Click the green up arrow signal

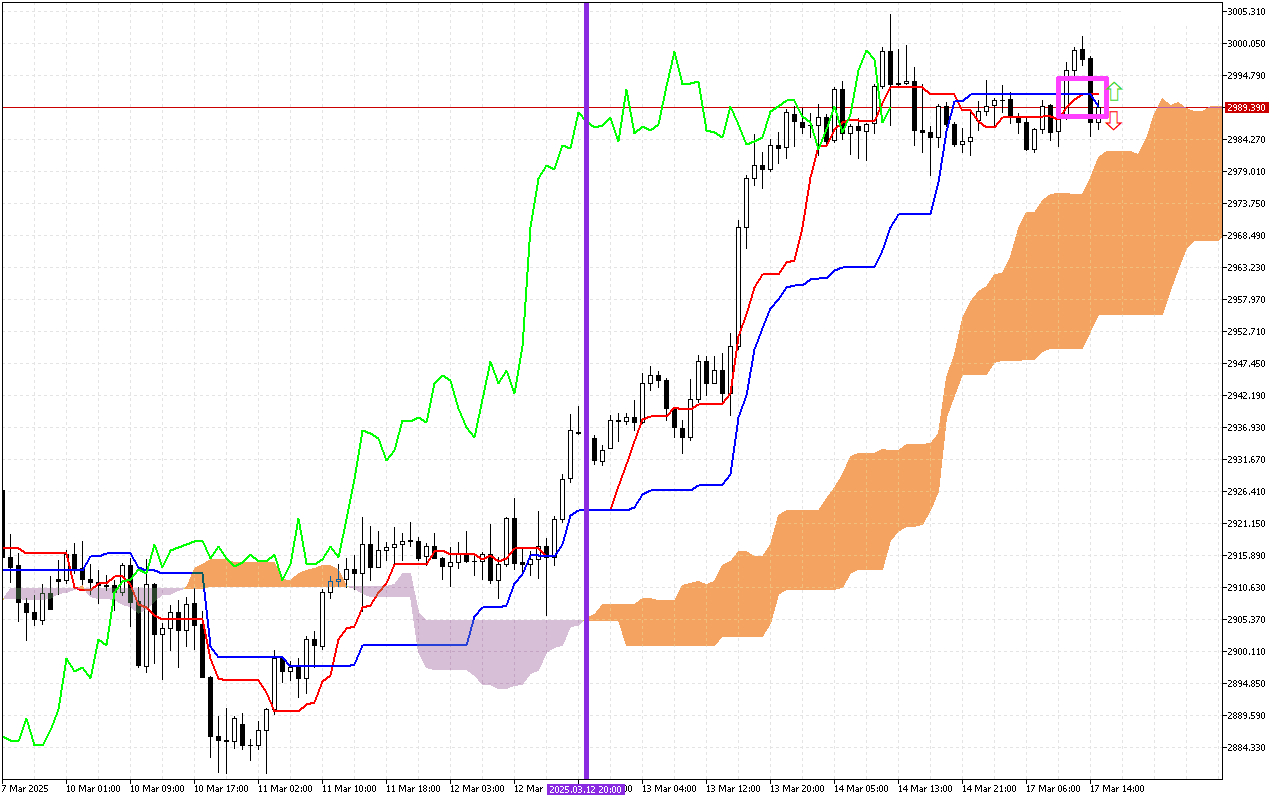point(1114,91)
